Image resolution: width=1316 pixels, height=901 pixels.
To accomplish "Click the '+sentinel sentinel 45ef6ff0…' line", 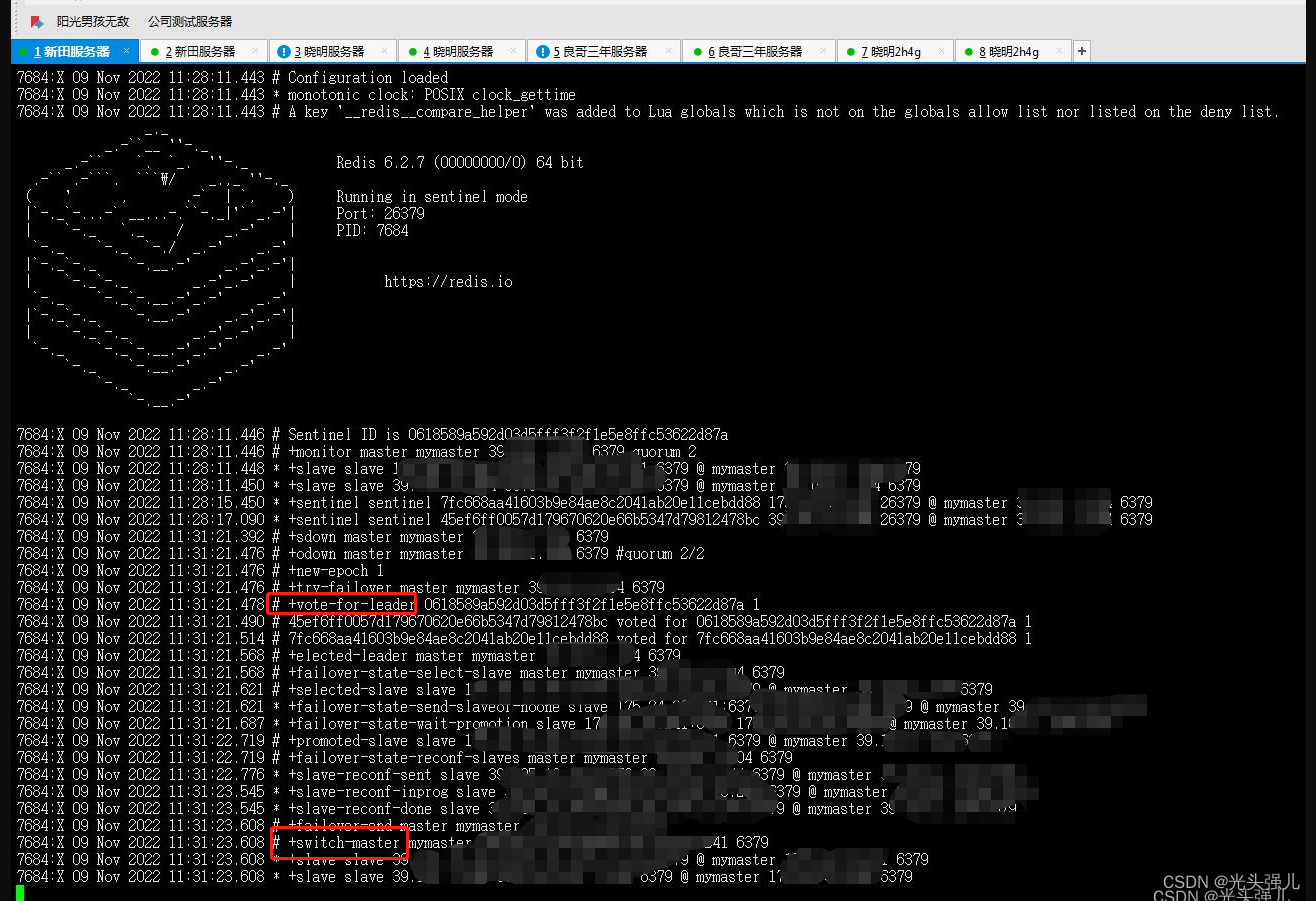I will point(584,519).
